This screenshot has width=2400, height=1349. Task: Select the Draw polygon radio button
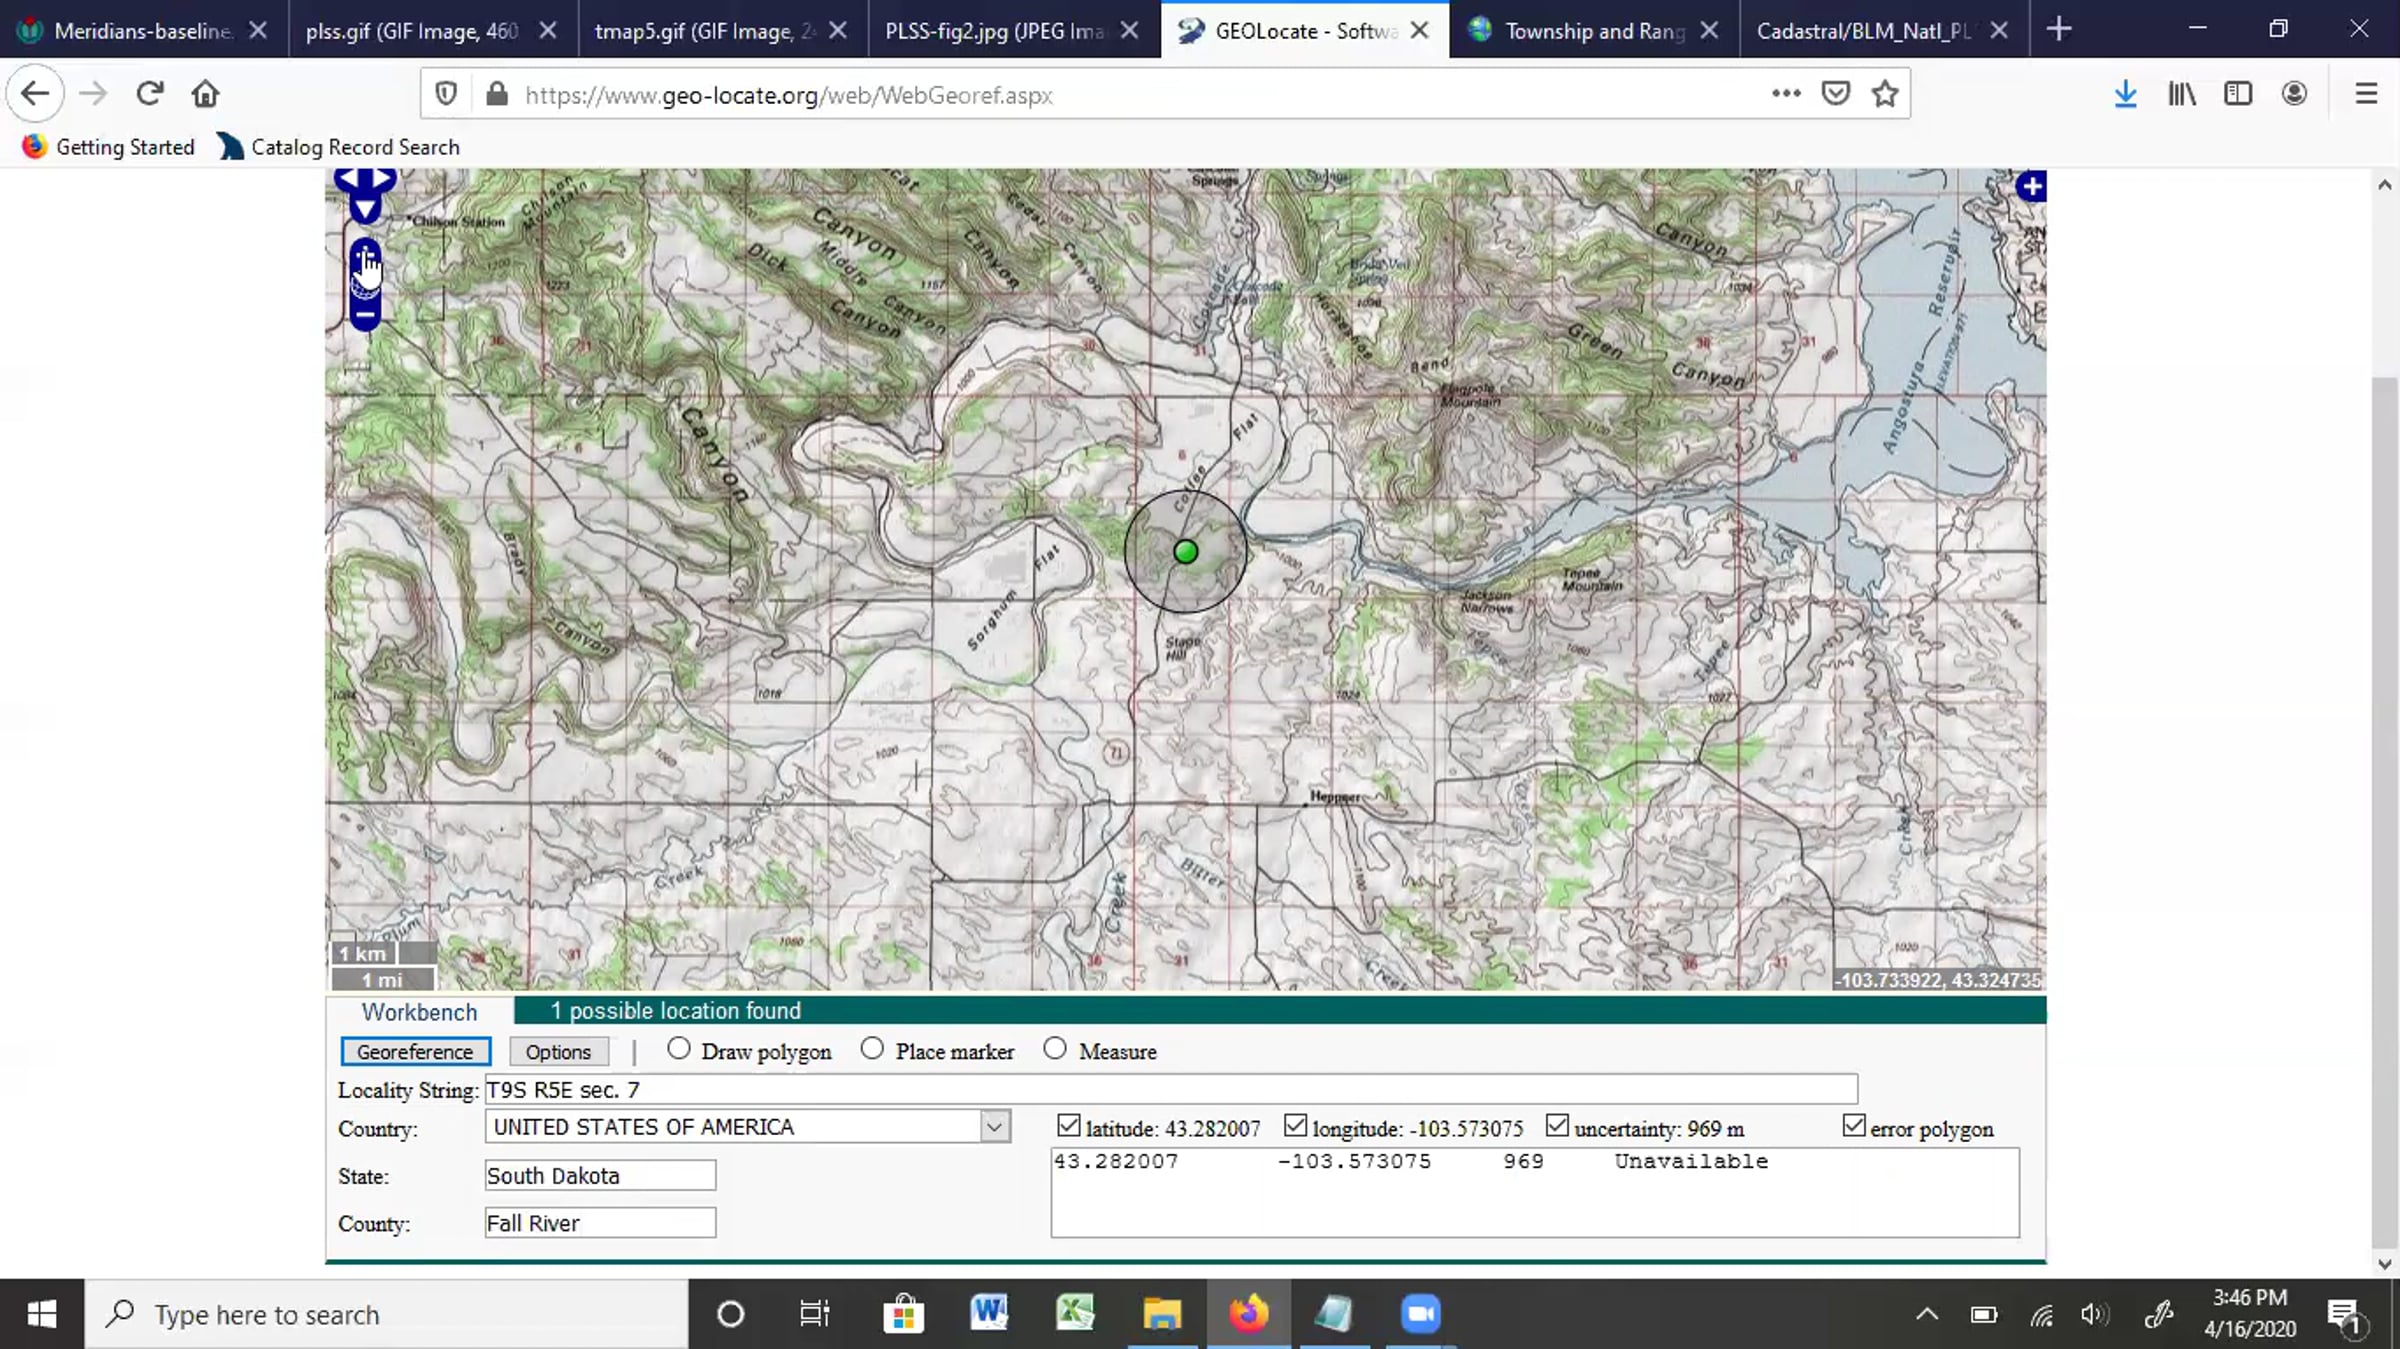point(679,1049)
